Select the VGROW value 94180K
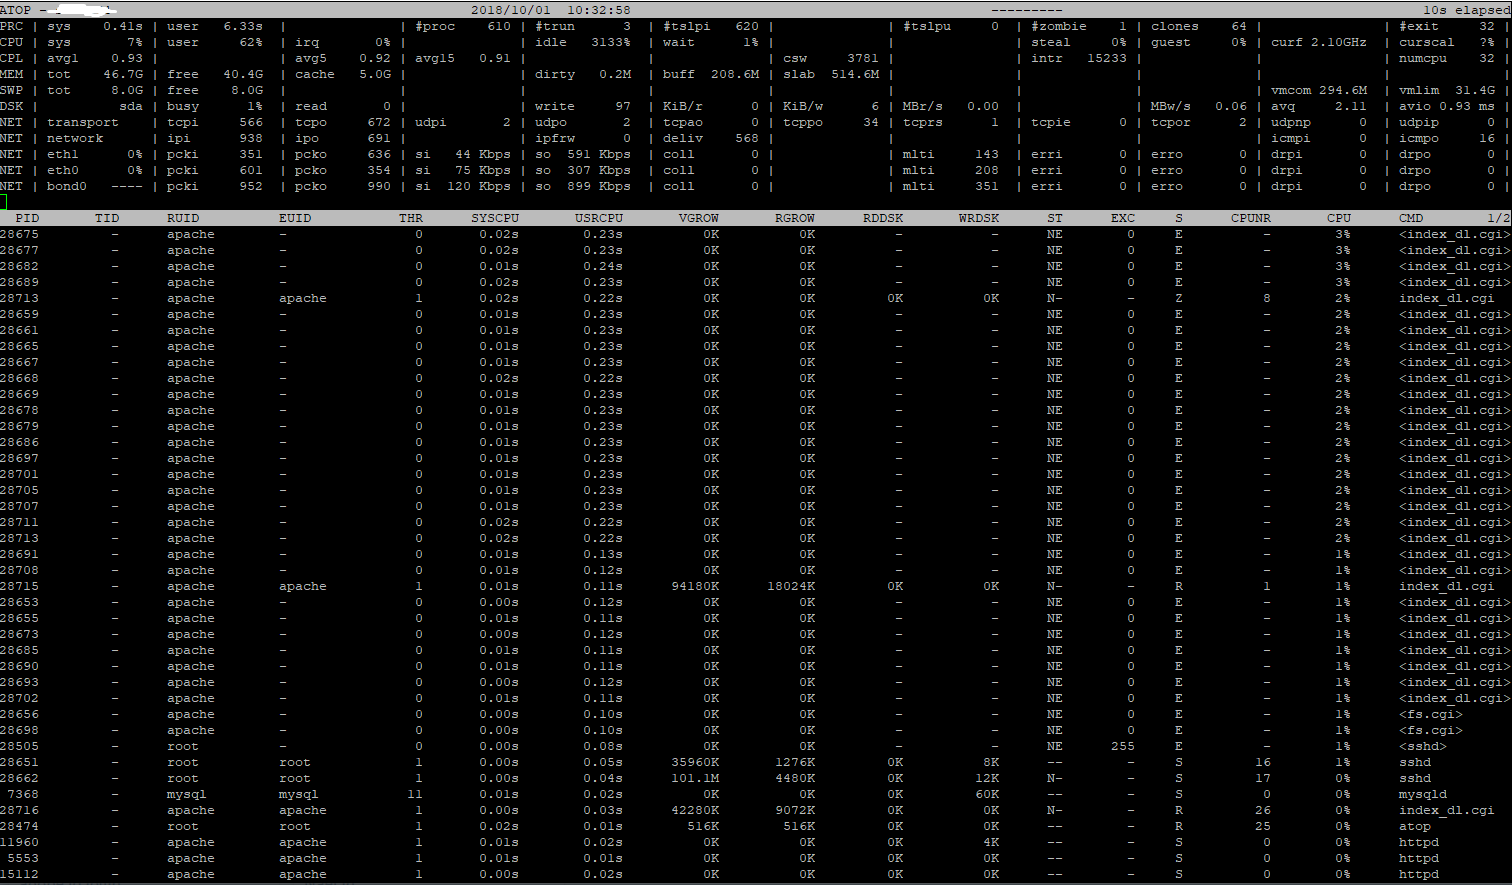Image resolution: width=1512 pixels, height=885 pixels. click(x=695, y=586)
